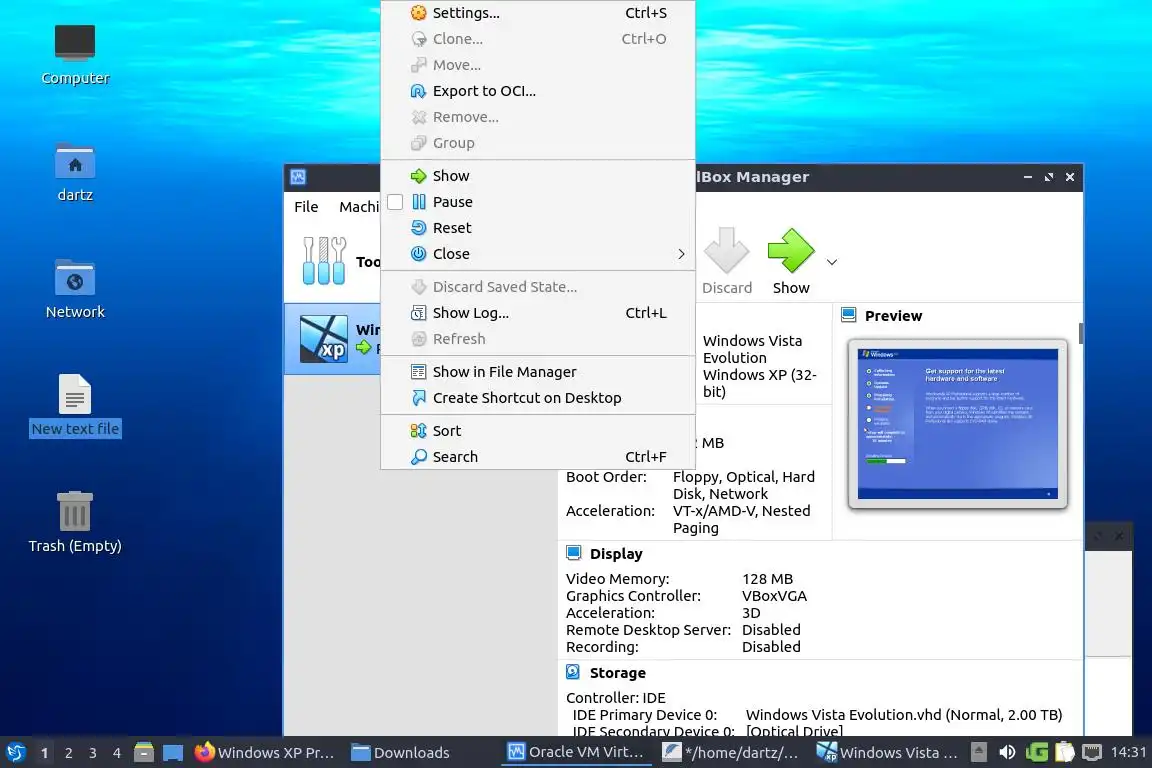This screenshot has height=768, width=1152.
Task: Open the File menu in VirtualBox Manager
Action: click(306, 207)
